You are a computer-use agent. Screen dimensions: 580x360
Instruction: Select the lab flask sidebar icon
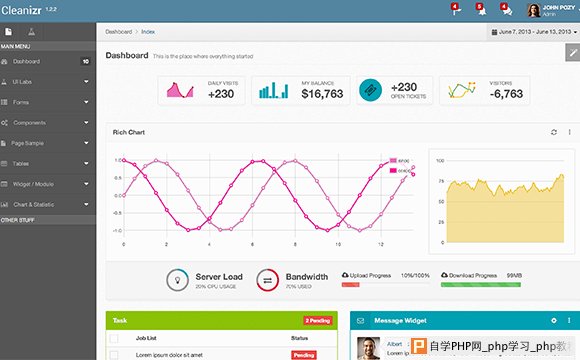[31, 32]
